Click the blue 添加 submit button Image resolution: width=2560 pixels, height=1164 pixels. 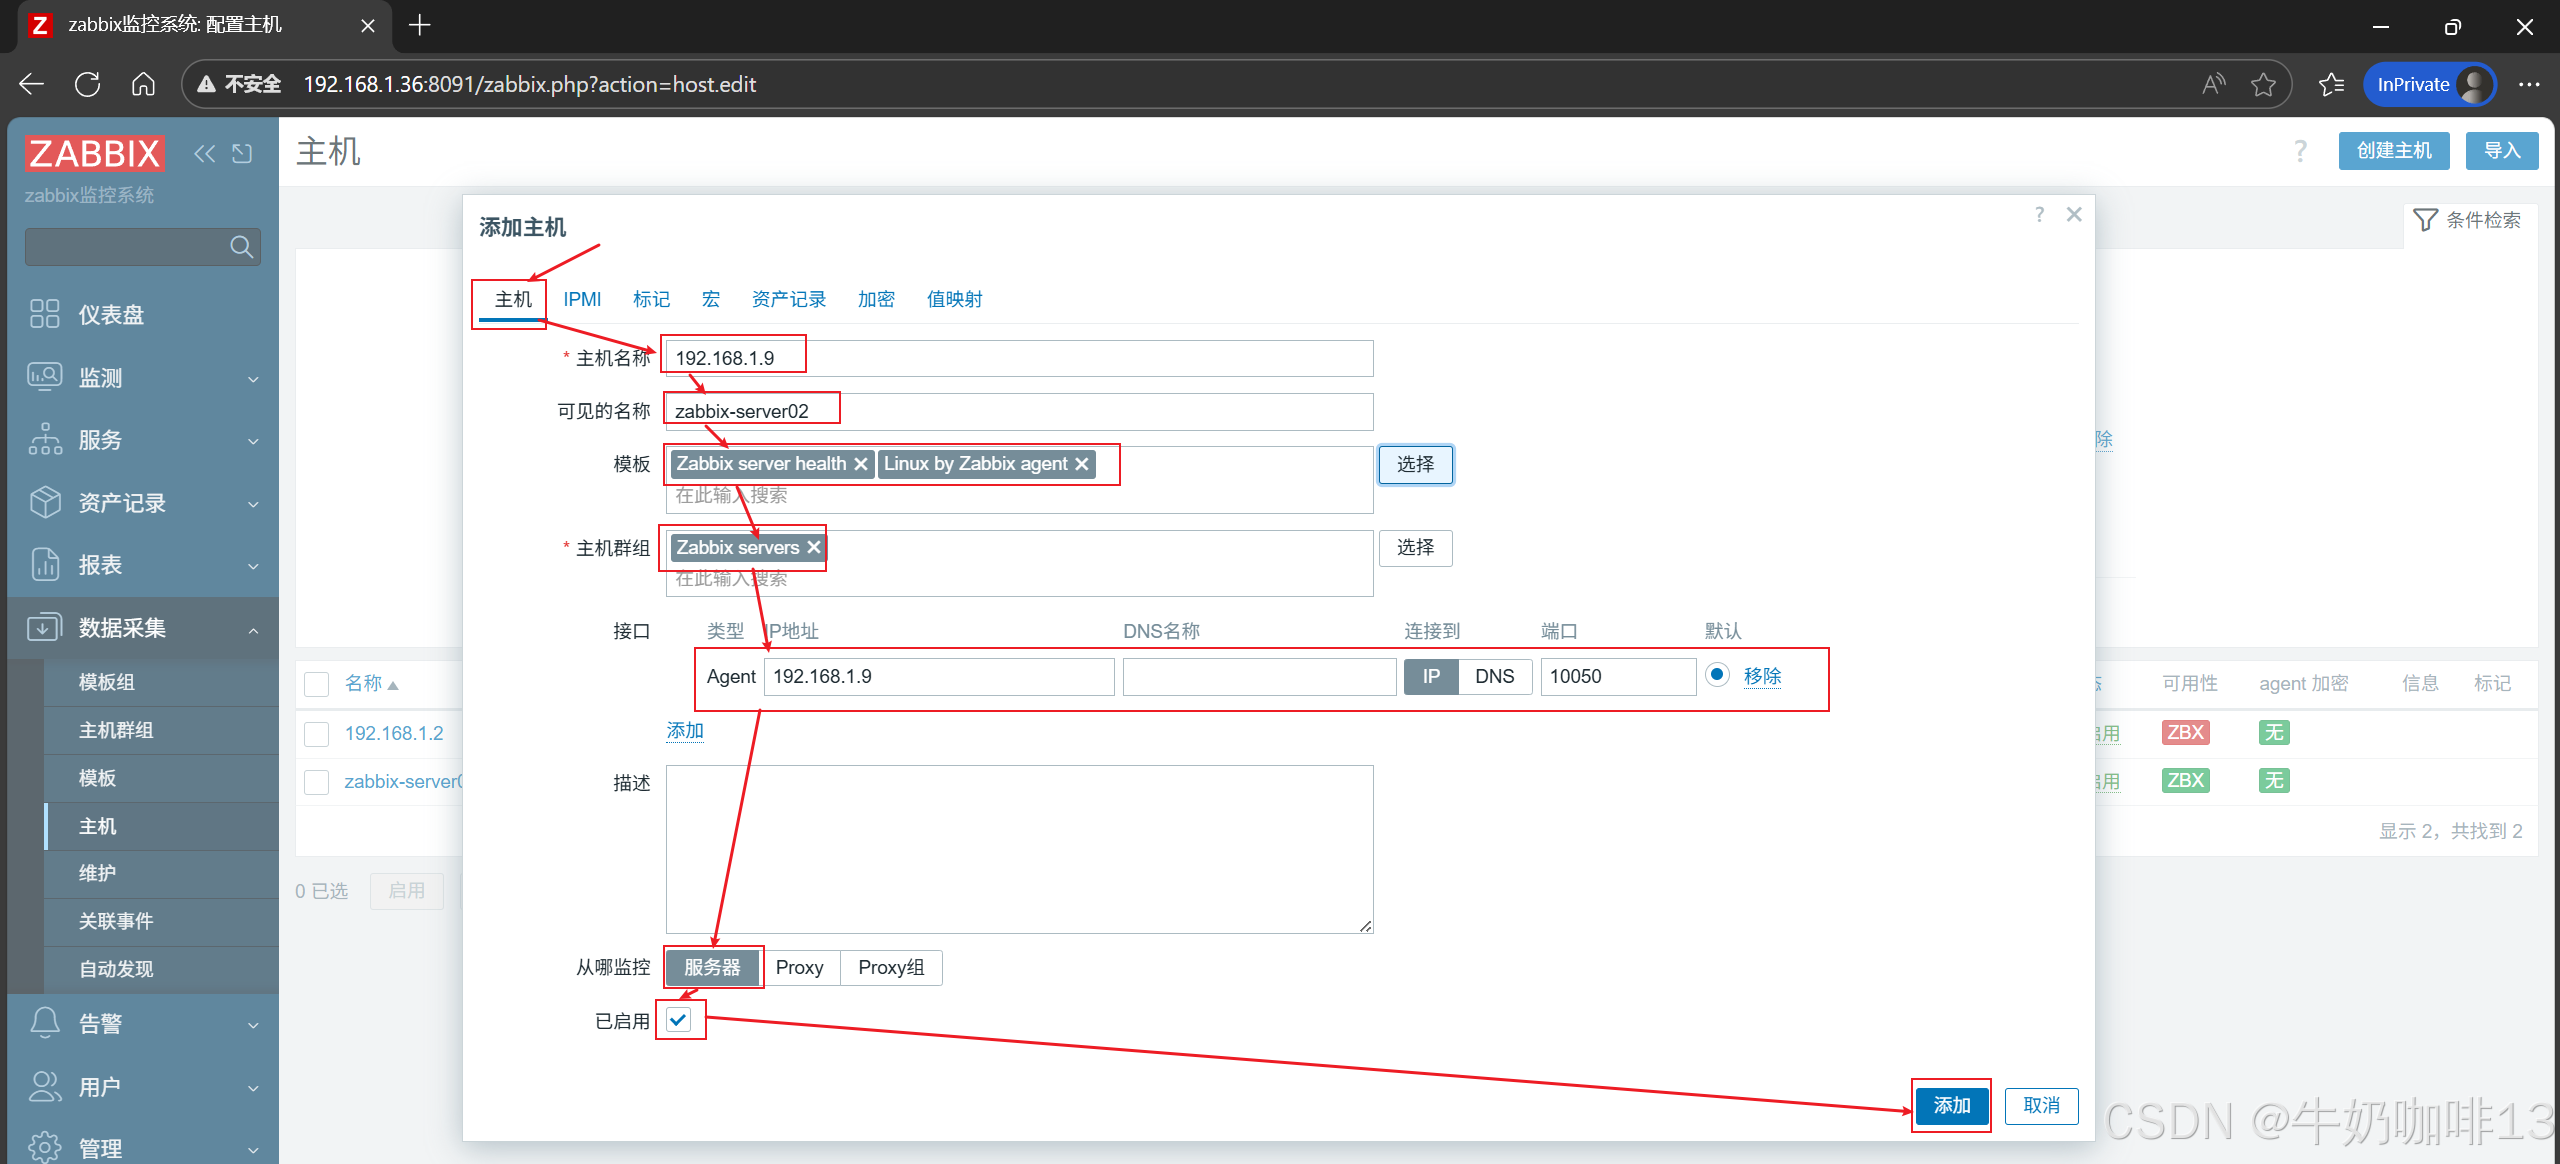click(1951, 1105)
